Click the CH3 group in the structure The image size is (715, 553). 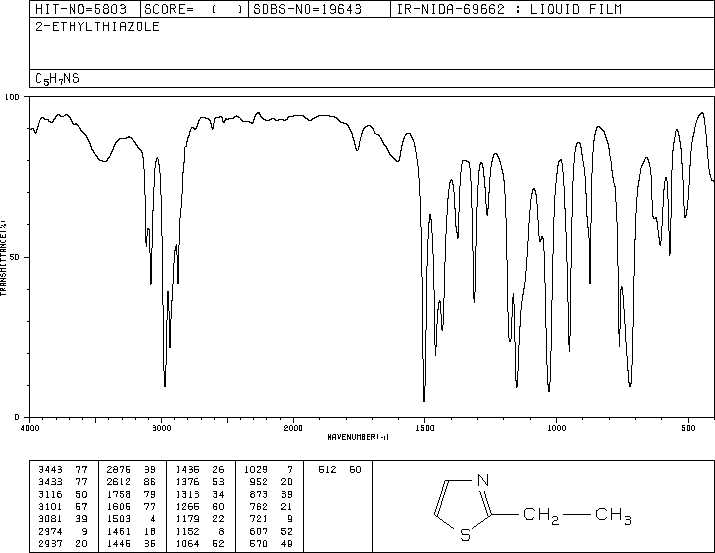(x=613, y=516)
